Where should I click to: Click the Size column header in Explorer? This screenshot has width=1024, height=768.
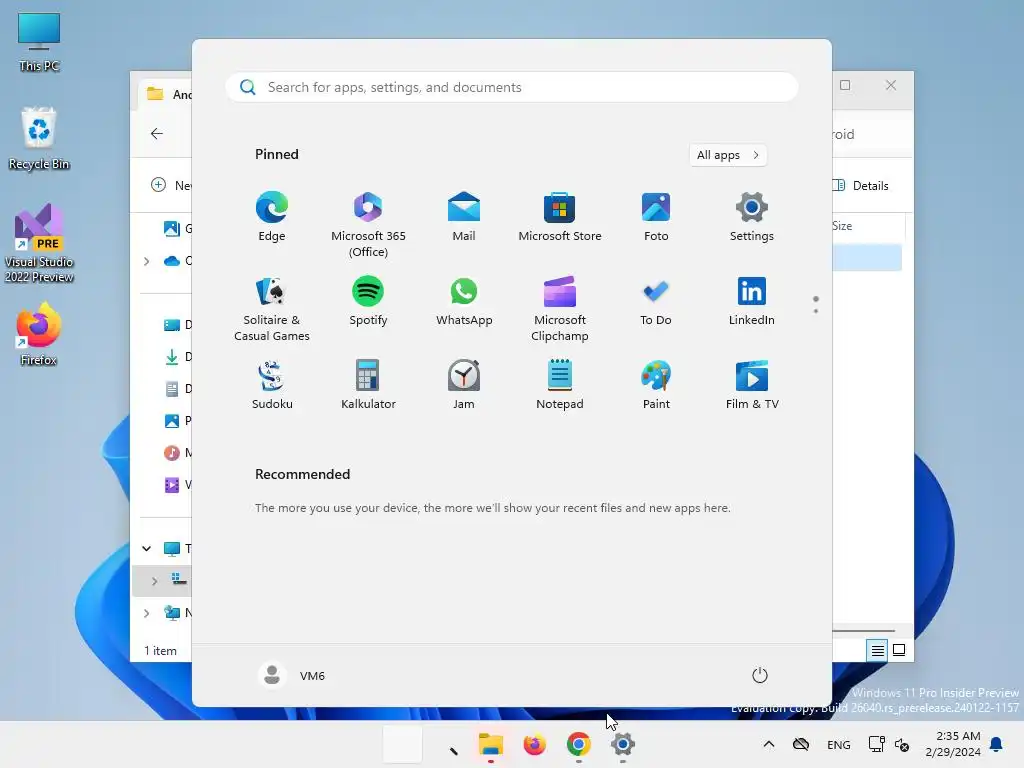point(842,226)
